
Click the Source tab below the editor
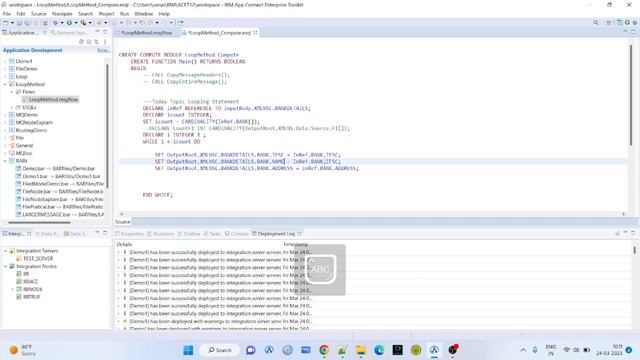coord(122,222)
